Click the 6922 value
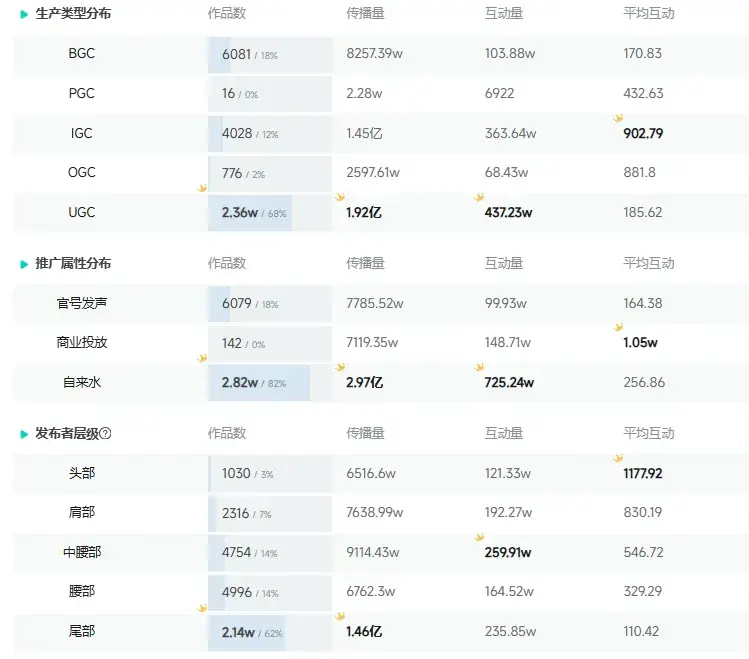749x659 pixels. pos(500,93)
